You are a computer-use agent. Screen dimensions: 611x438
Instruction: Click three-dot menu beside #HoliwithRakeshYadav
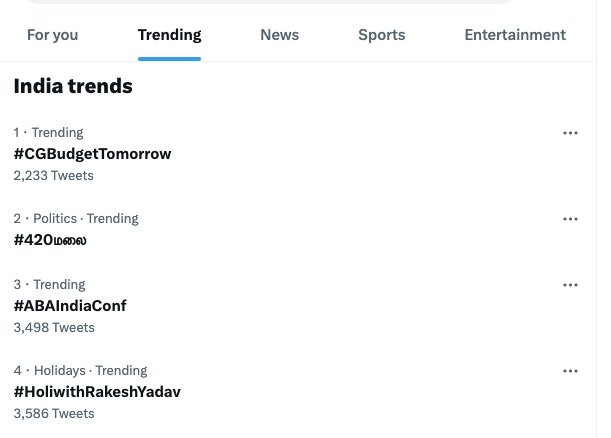570,371
